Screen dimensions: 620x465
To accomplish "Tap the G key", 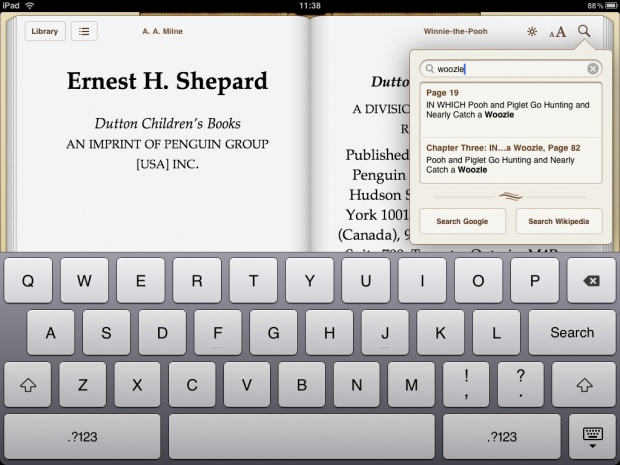I will pos(274,332).
